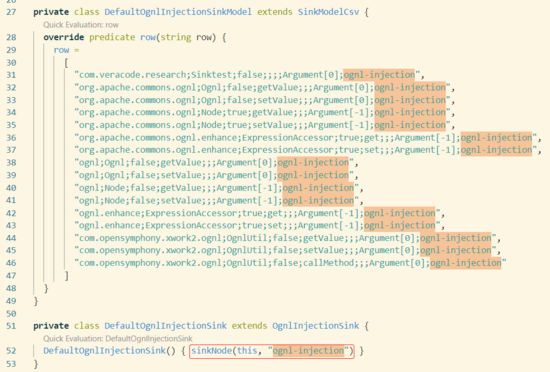Screen dimensions: 550x372
Task: Click the 'override' keyword on line 28
Action: tap(64, 37)
